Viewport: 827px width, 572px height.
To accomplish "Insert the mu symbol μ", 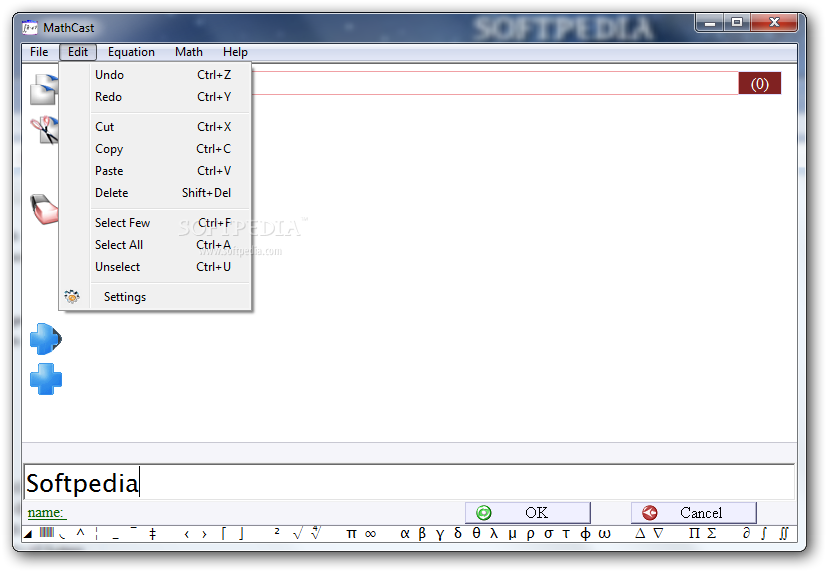I will pos(512,534).
